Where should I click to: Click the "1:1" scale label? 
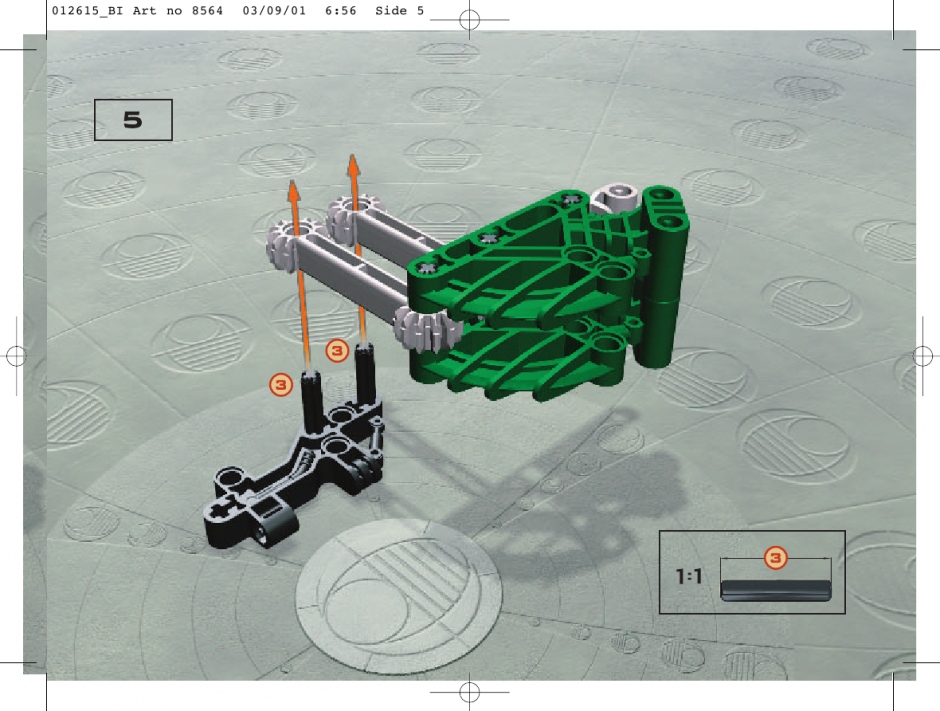pyautogui.click(x=689, y=577)
